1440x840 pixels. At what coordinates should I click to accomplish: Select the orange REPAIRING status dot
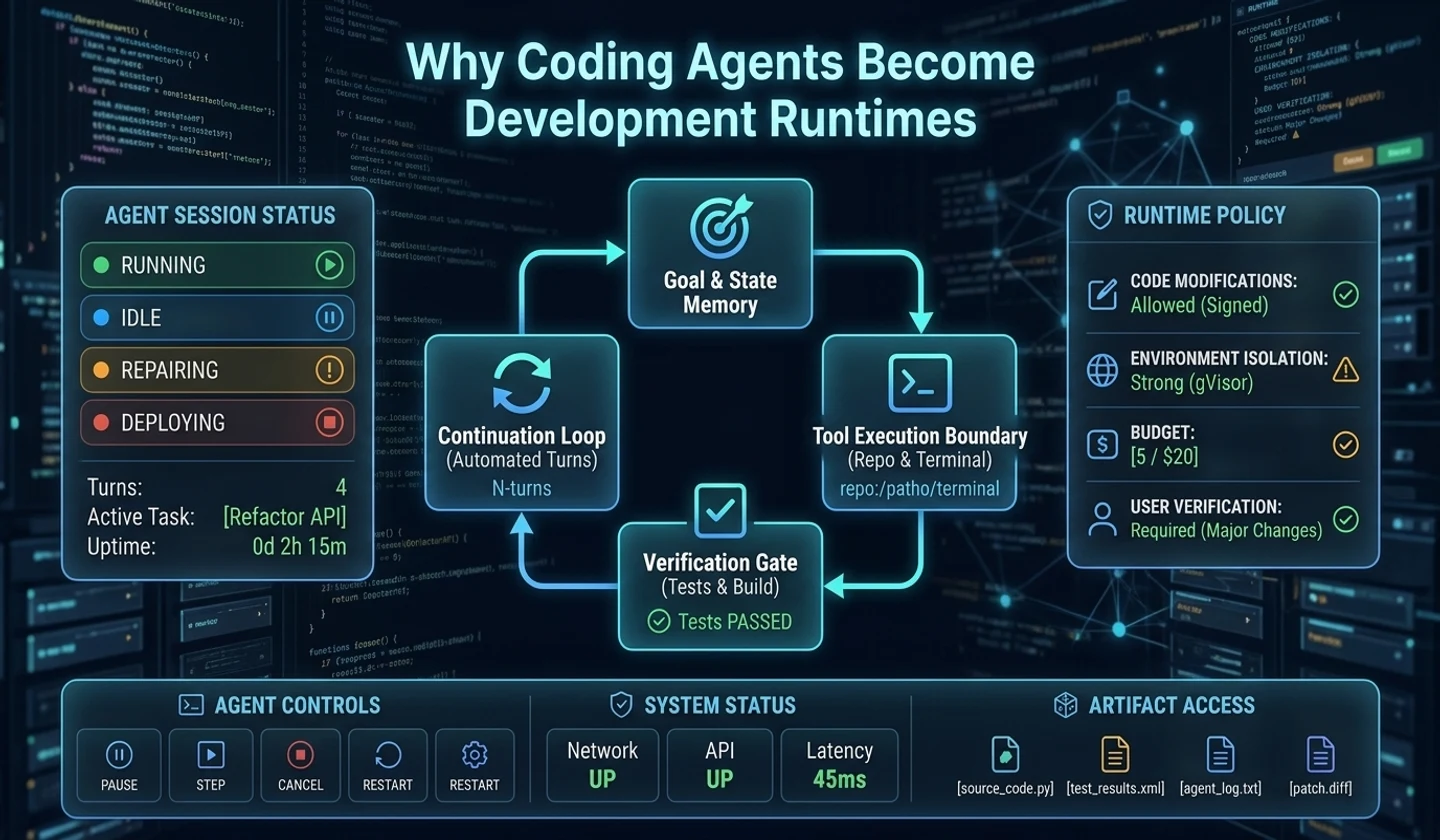[x=100, y=370]
